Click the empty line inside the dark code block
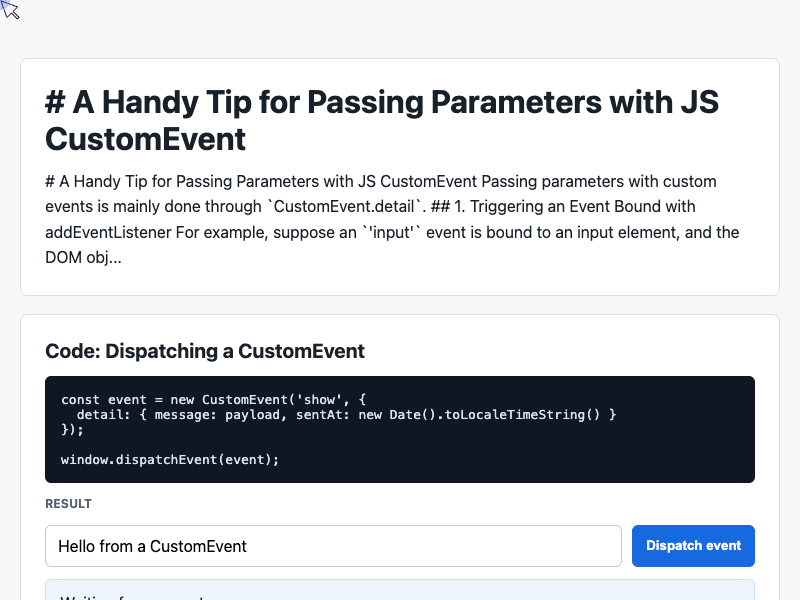 tap(399, 444)
